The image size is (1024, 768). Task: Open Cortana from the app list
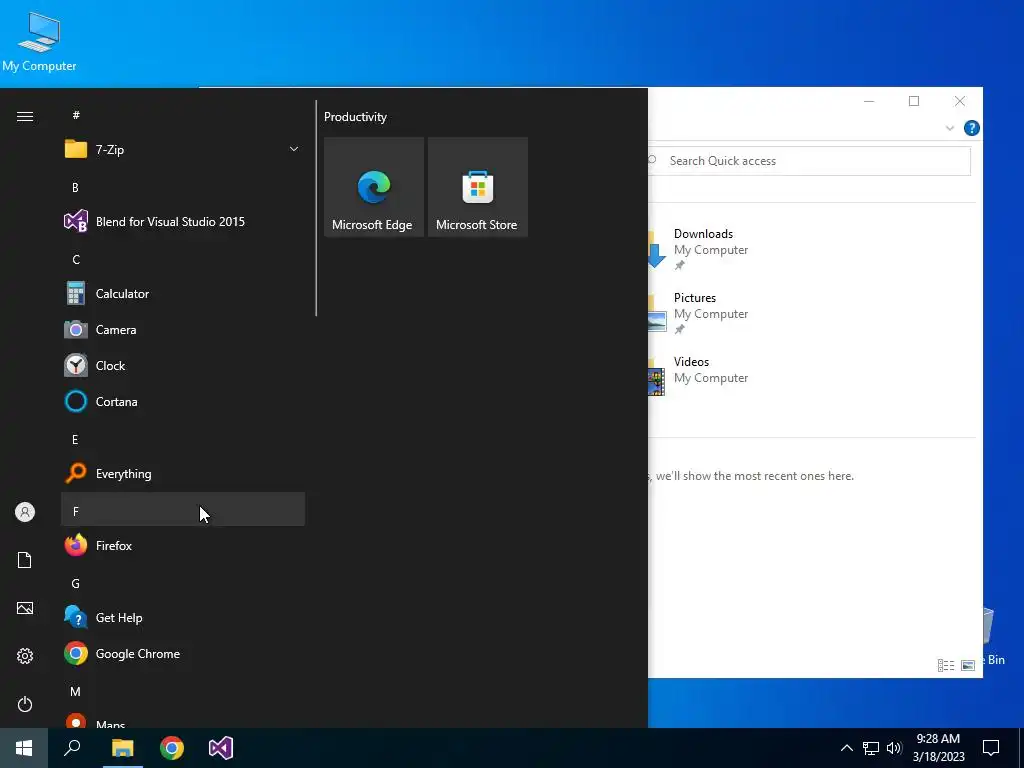coord(184,402)
